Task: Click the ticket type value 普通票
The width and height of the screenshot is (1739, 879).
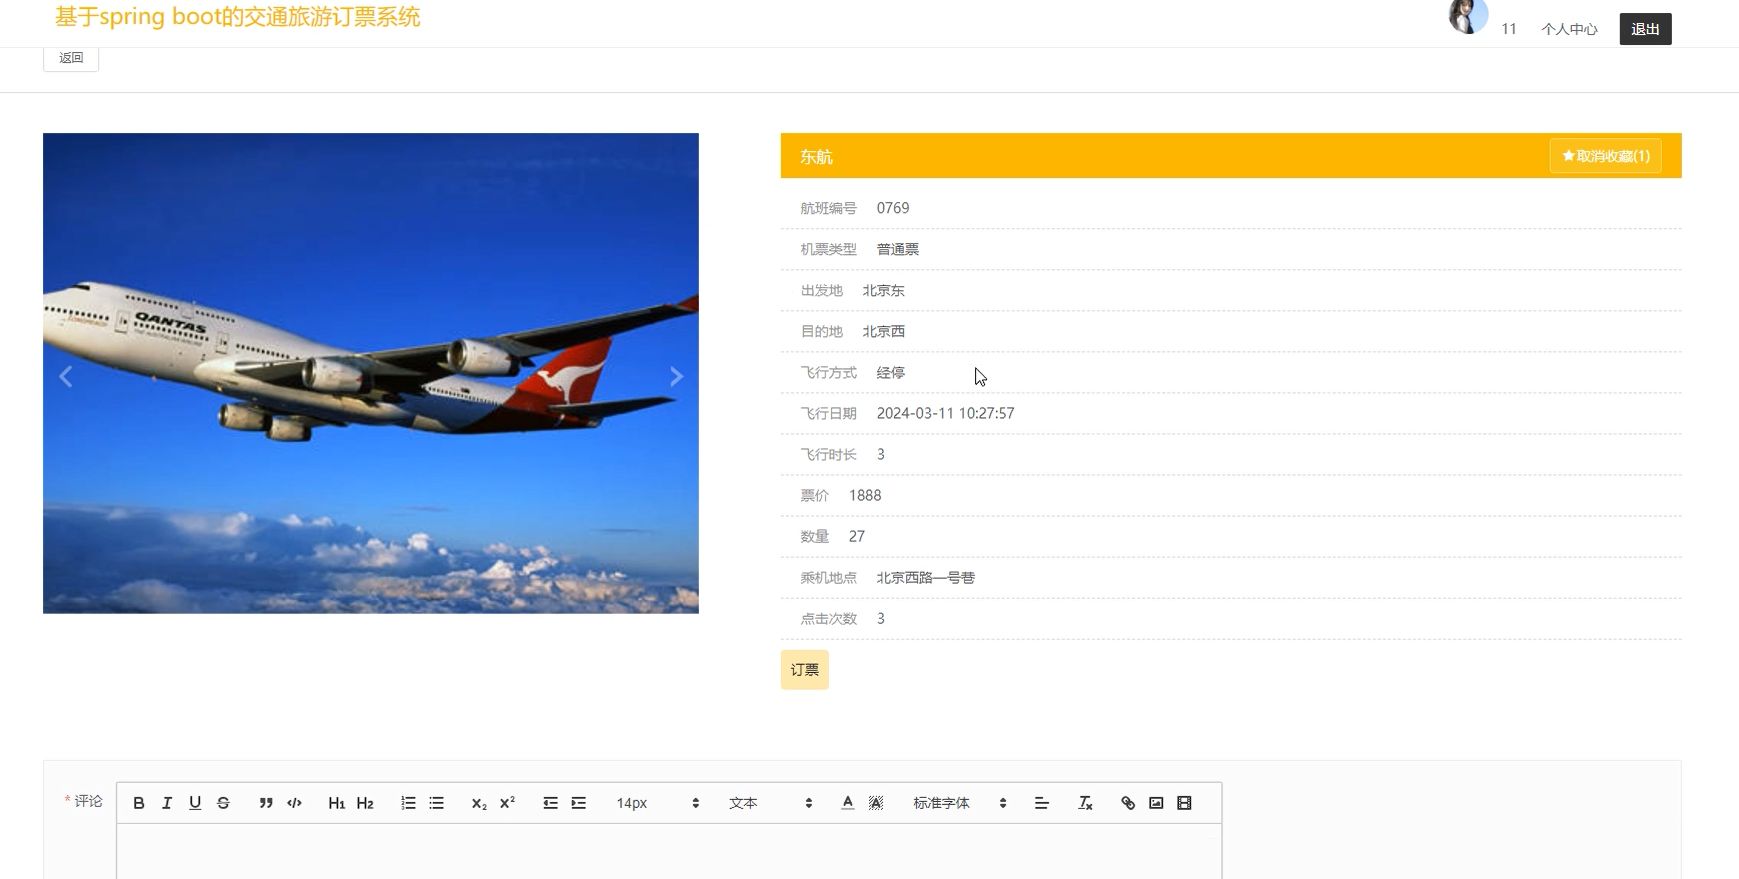Action: click(x=898, y=249)
